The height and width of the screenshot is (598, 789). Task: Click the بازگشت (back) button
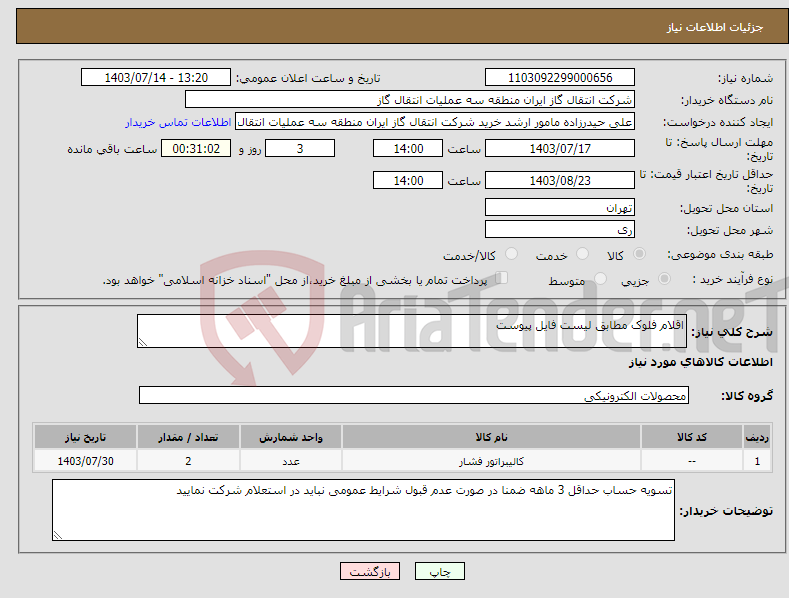click(370, 571)
